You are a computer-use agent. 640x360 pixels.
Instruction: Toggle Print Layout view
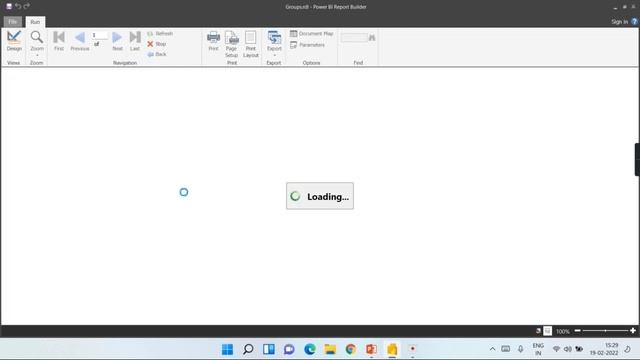251,44
